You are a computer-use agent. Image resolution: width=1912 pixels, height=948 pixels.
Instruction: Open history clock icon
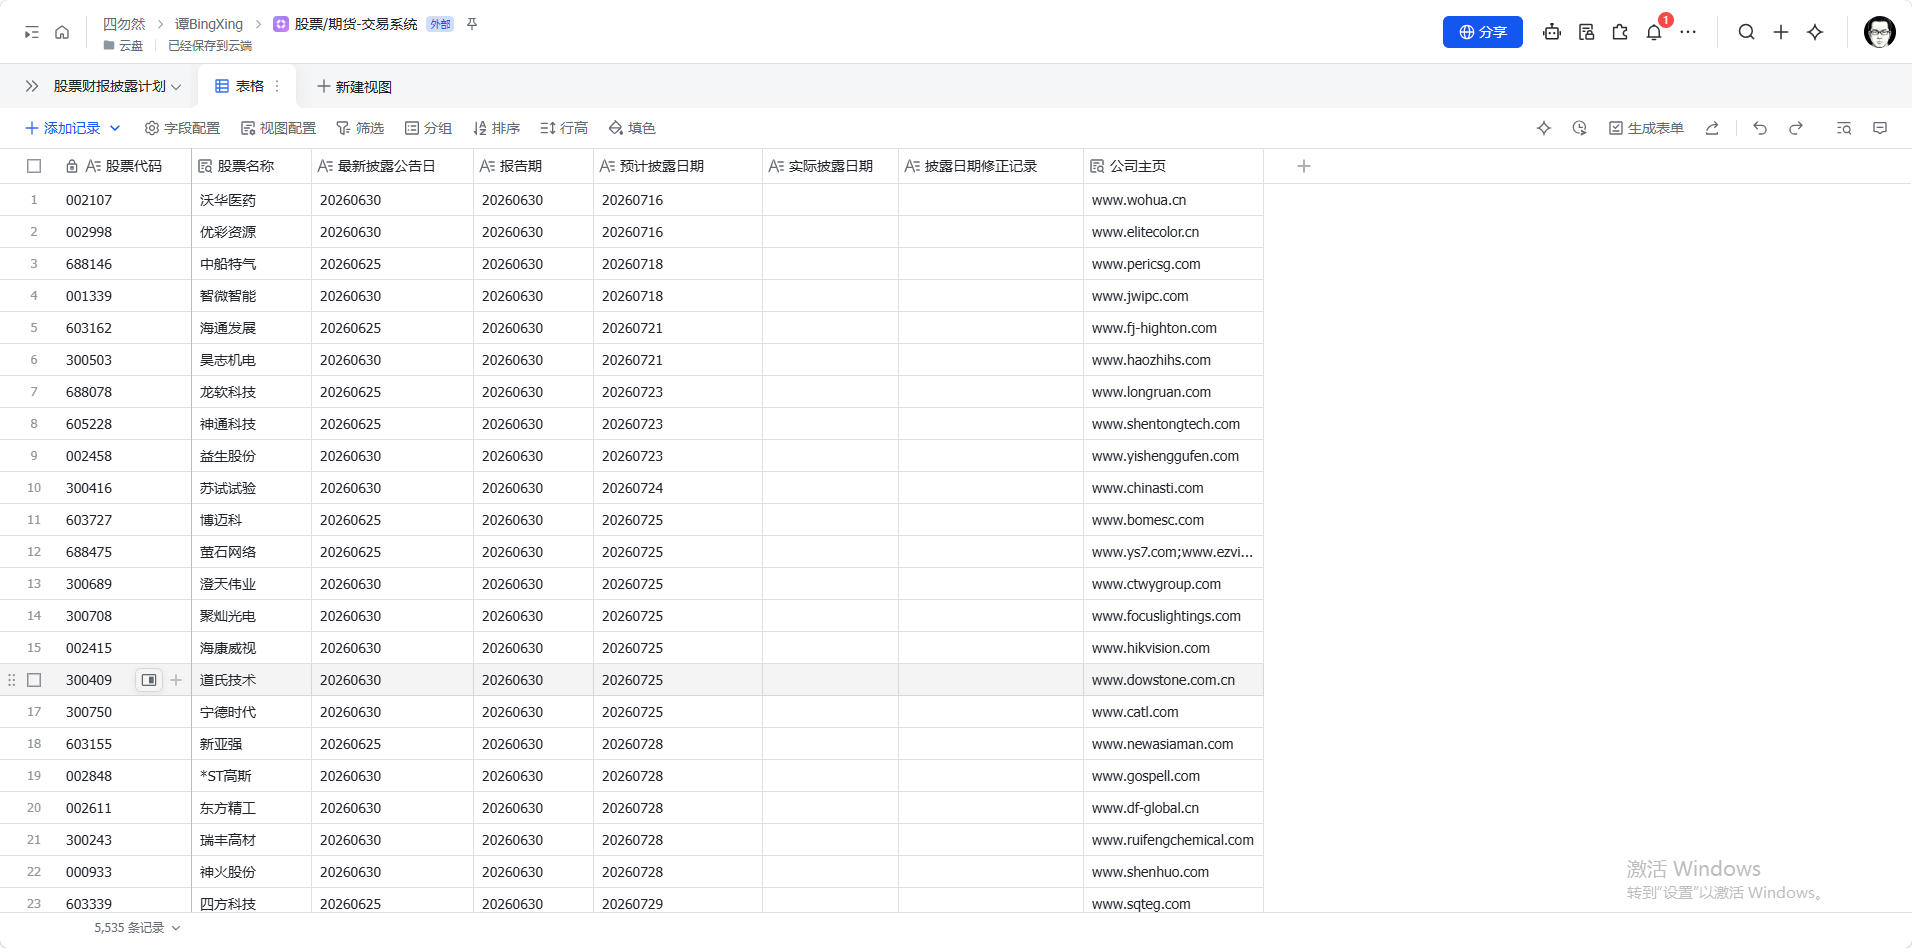coord(1580,128)
